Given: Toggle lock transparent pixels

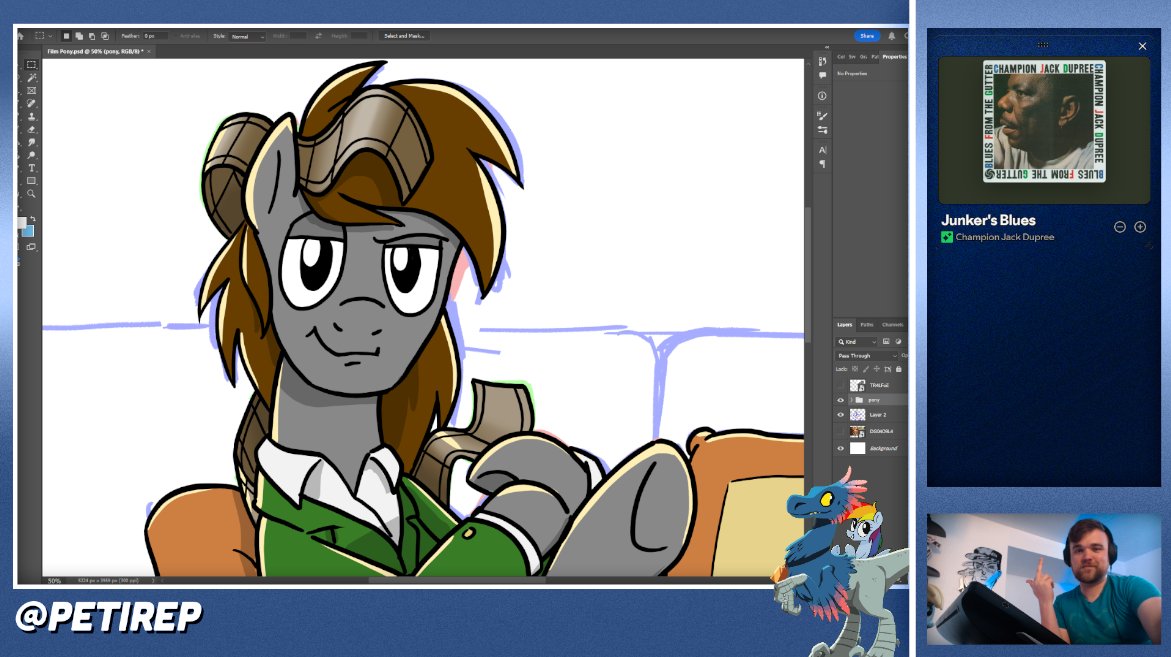Looking at the screenshot, I should tap(855, 369).
